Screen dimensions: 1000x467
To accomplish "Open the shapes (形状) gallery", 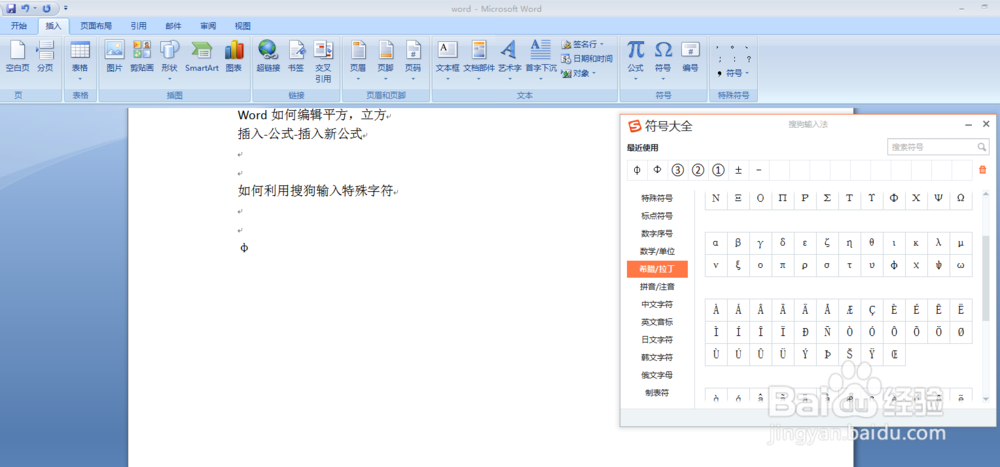I will [169, 61].
